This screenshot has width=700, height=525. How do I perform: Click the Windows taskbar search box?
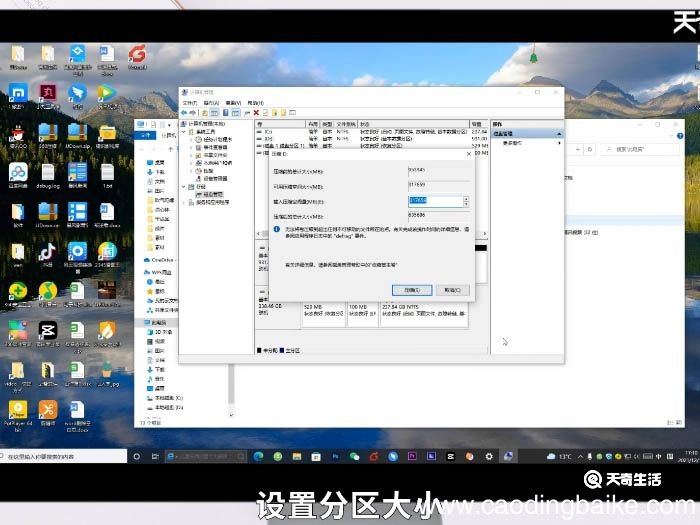pos(62,456)
